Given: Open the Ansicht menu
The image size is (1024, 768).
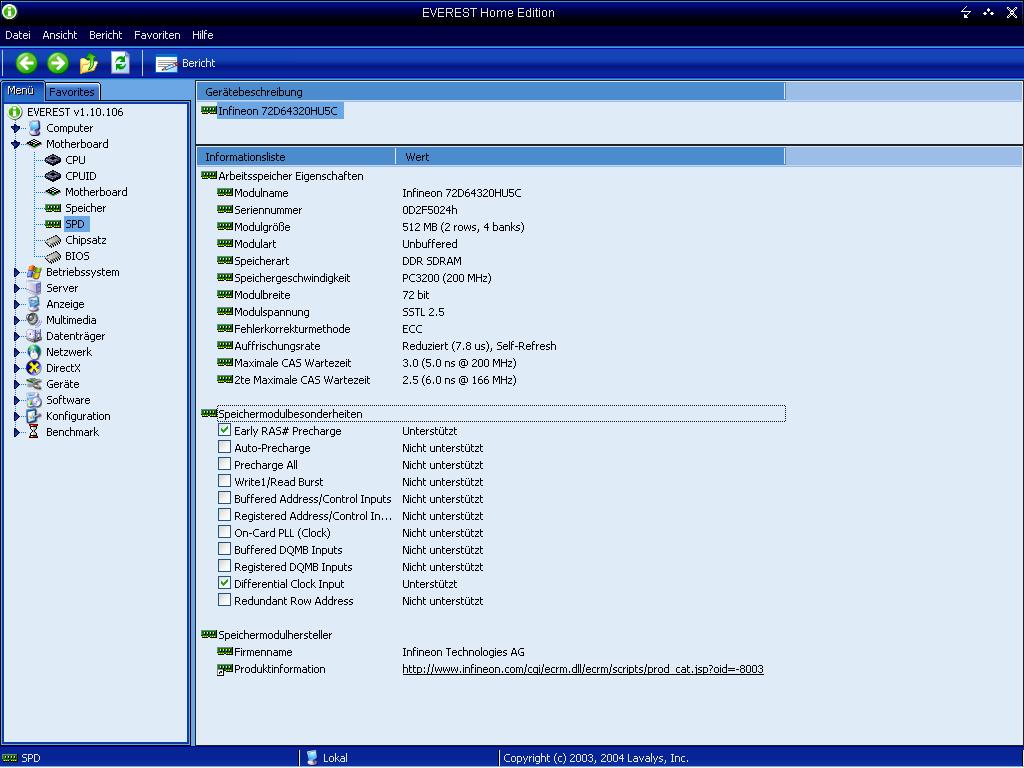Looking at the screenshot, I should point(59,35).
